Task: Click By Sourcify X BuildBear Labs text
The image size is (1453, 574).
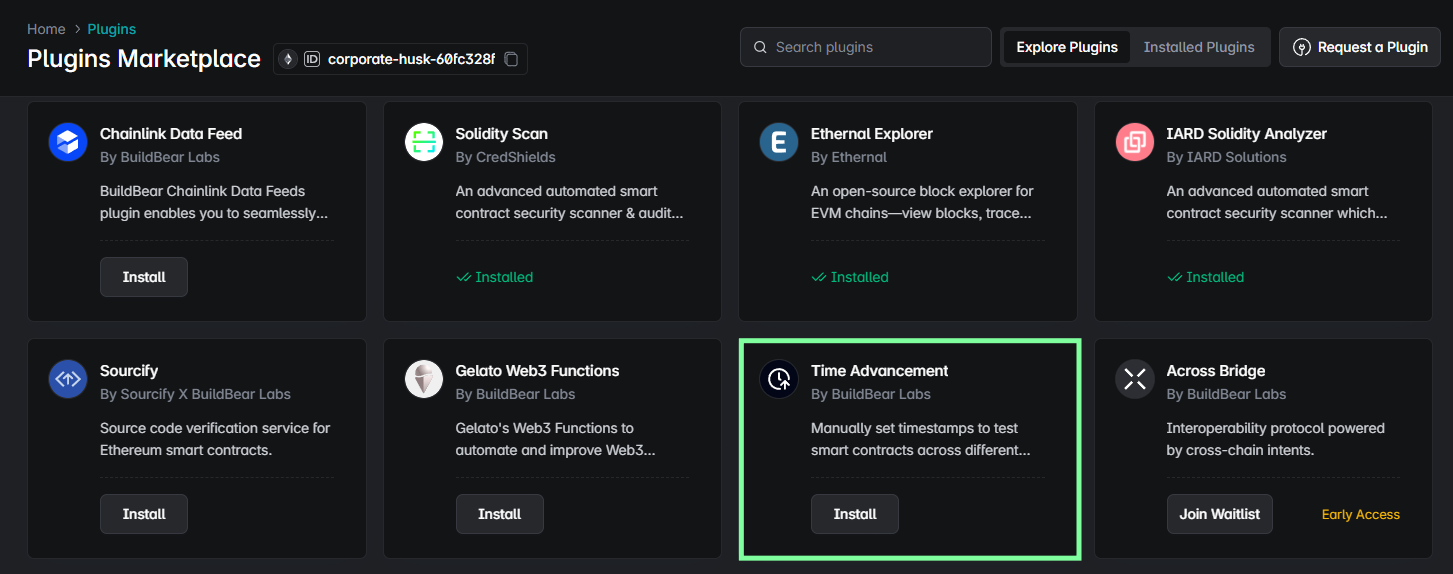Action: click(195, 394)
